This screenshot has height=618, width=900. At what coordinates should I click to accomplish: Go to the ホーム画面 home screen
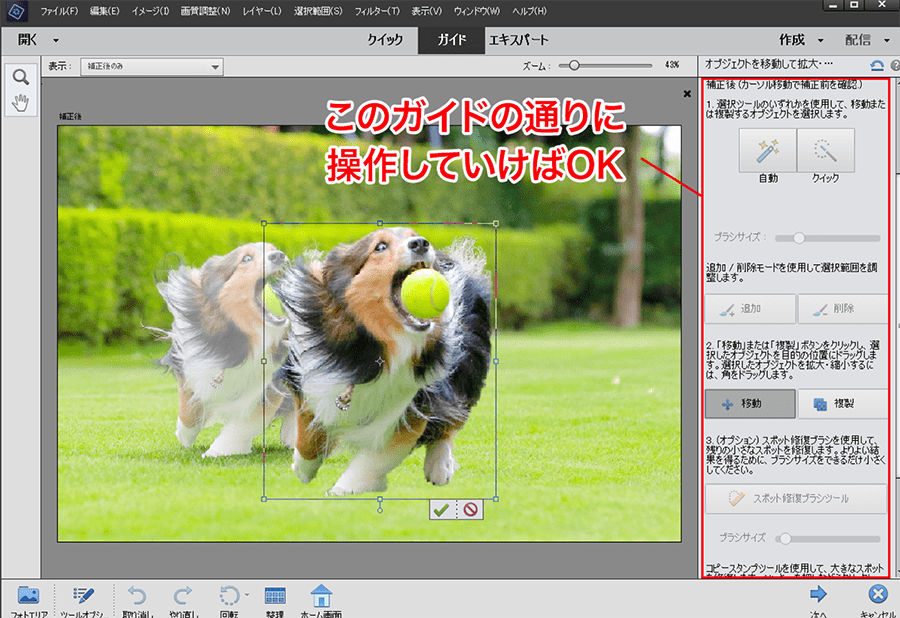320,598
